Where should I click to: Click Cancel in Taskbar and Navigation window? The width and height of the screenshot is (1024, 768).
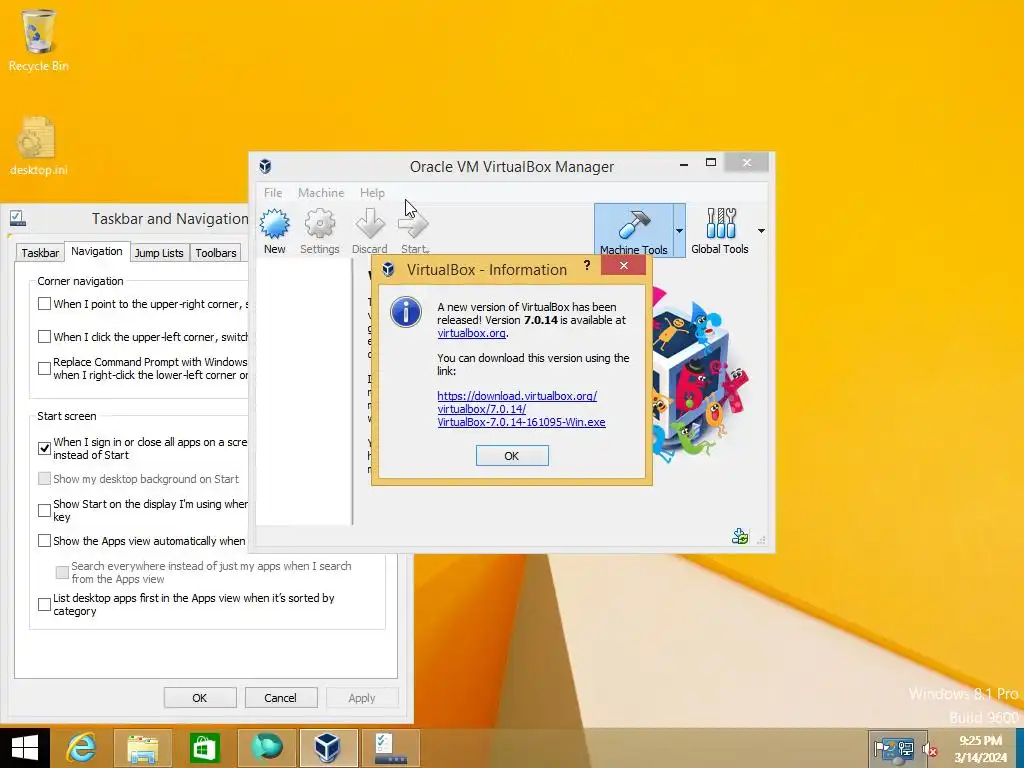(280, 697)
